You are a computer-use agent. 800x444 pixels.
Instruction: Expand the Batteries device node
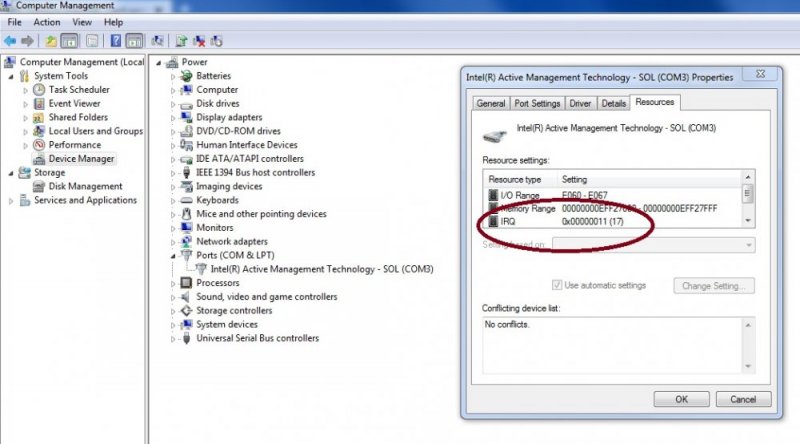(174, 76)
